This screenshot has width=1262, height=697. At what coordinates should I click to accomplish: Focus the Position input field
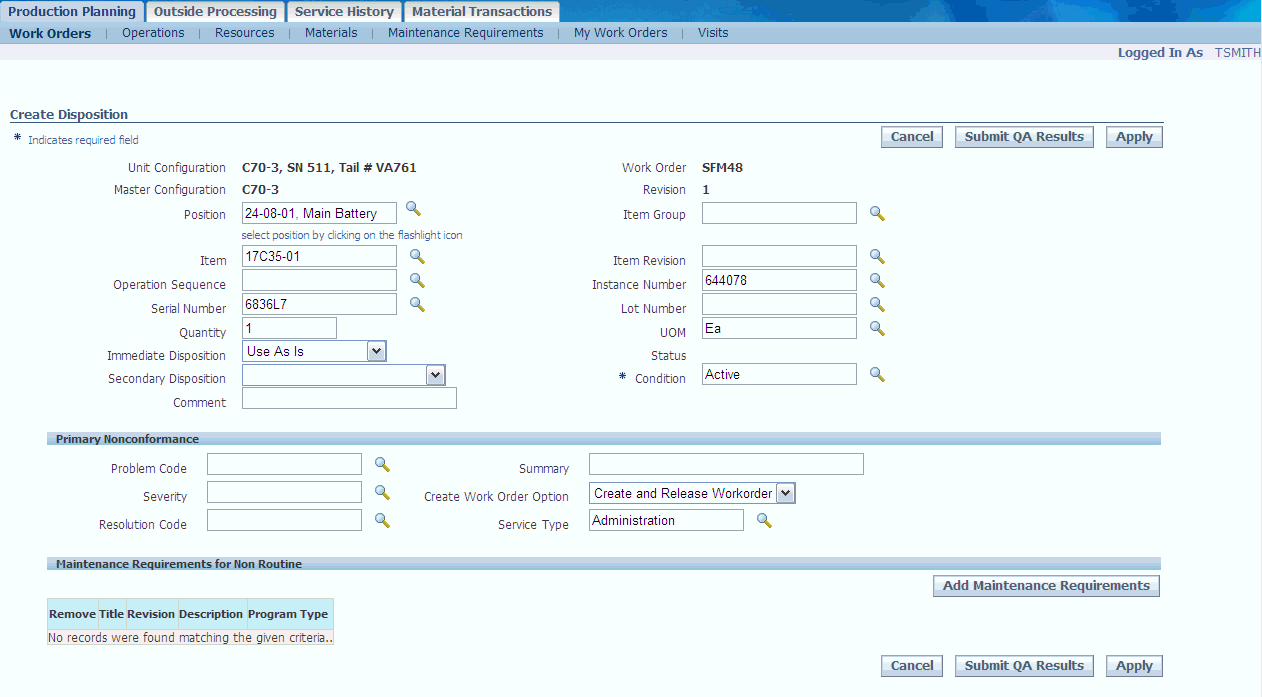(319, 213)
